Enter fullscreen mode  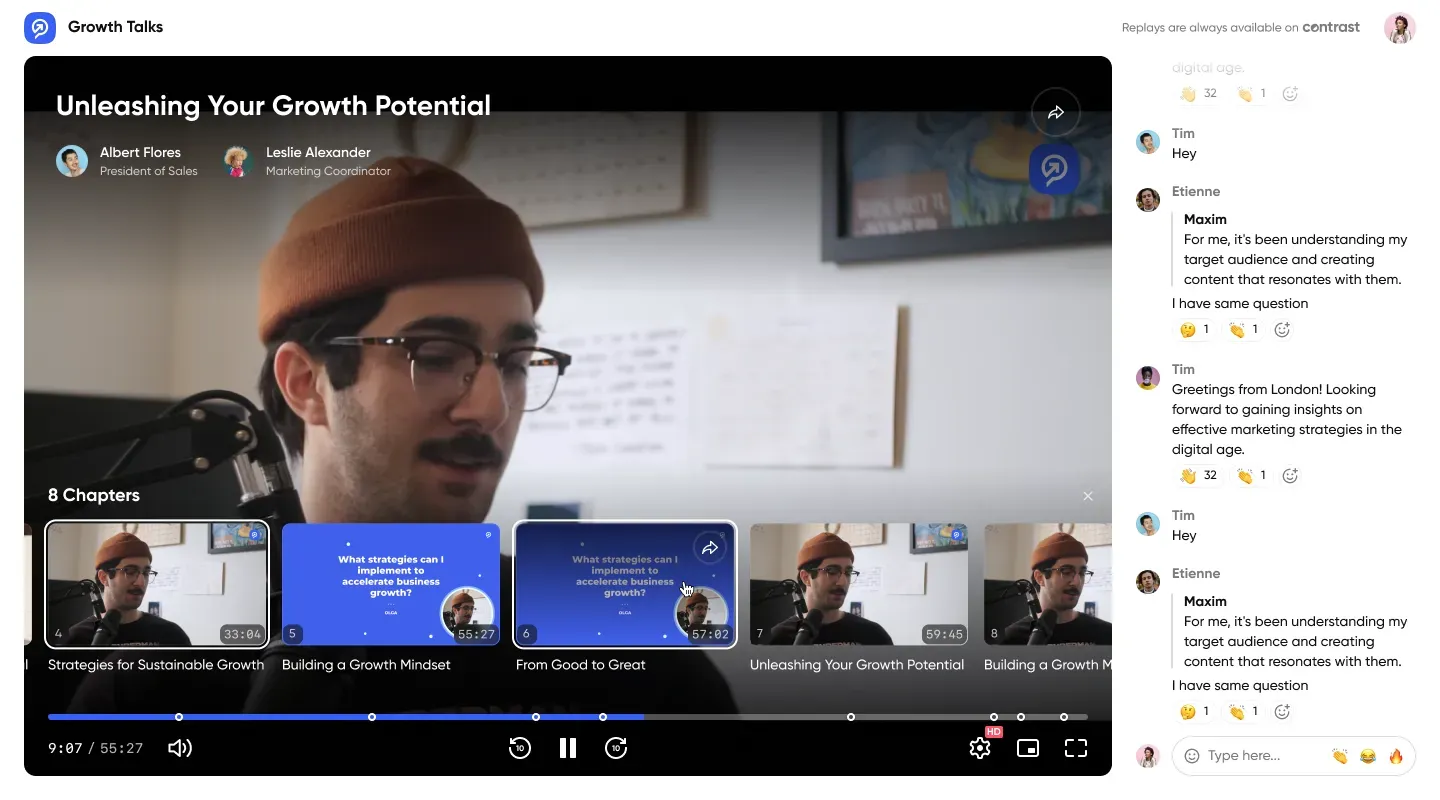coord(1075,747)
